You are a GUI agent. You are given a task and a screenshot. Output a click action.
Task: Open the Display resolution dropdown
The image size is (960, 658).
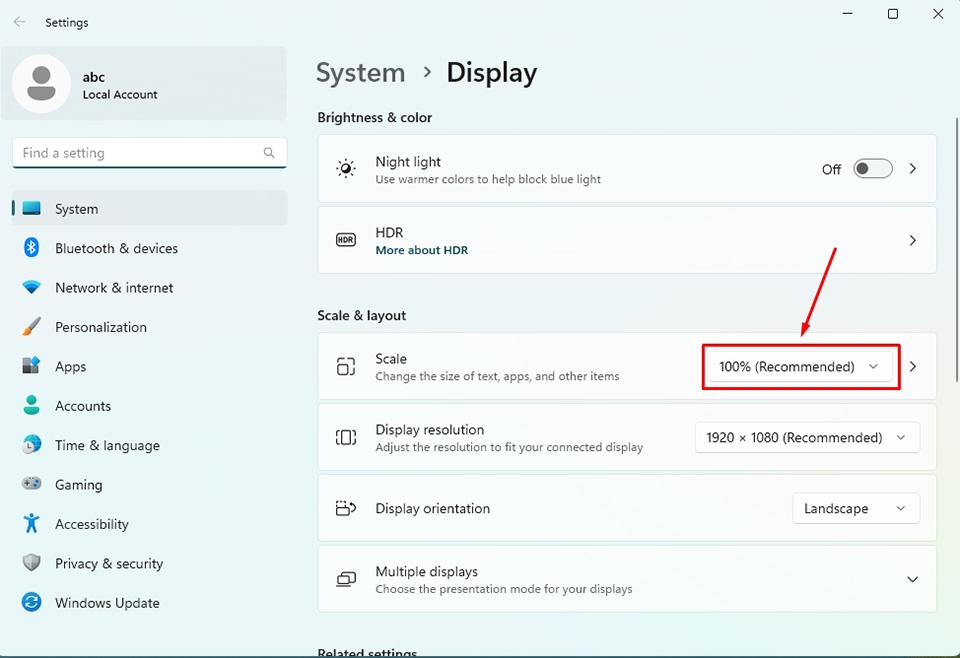[x=806, y=437]
